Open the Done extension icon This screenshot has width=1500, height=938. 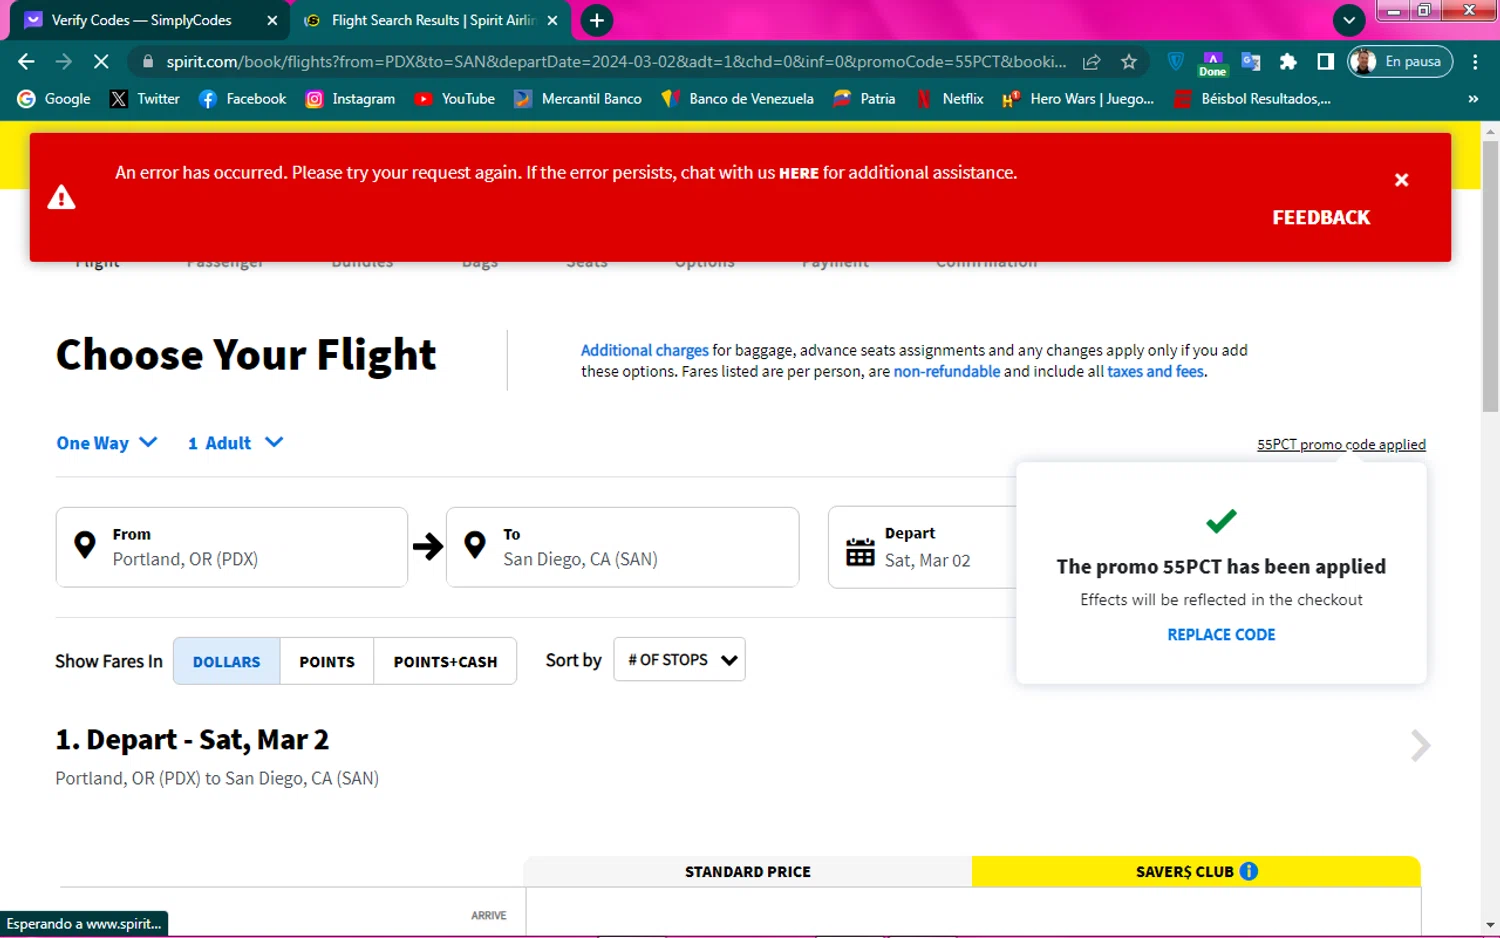point(1212,63)
